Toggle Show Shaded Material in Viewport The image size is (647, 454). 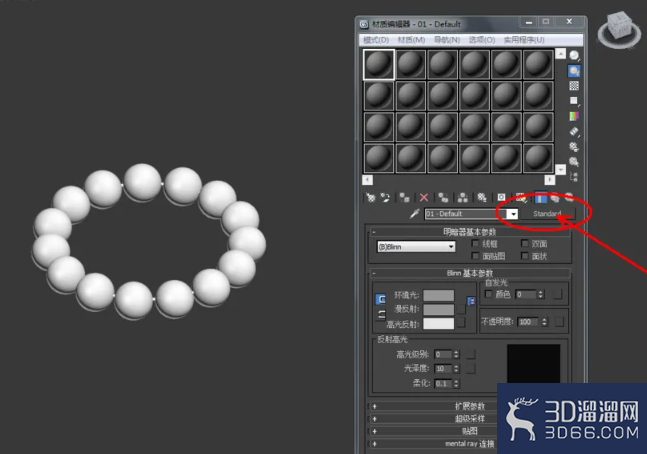point(521,198)
